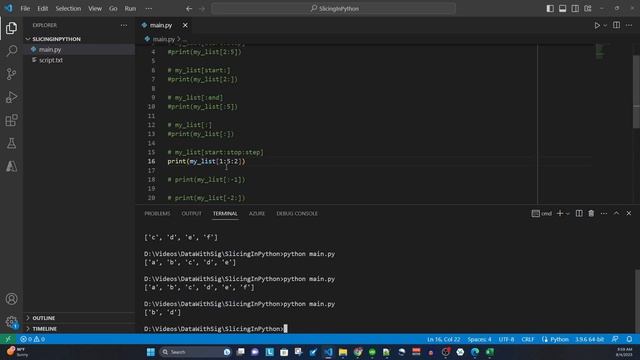640x360 pixels.
Task: Open the Azure view in activity bar
Action: point(11,166)
